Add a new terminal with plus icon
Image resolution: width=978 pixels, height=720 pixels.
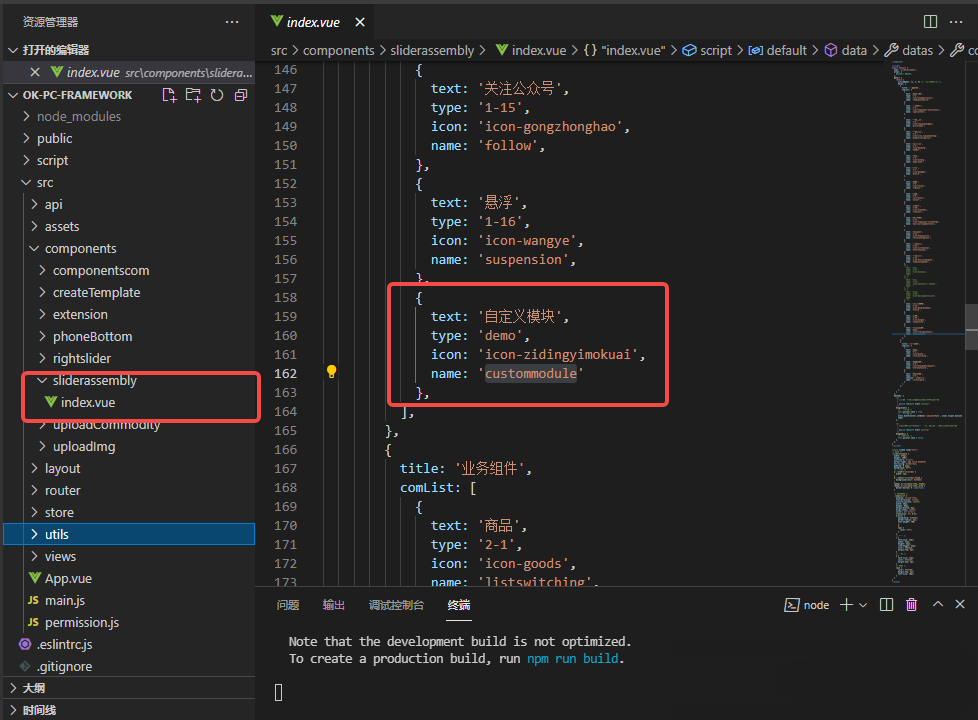(x=845, y=605)
